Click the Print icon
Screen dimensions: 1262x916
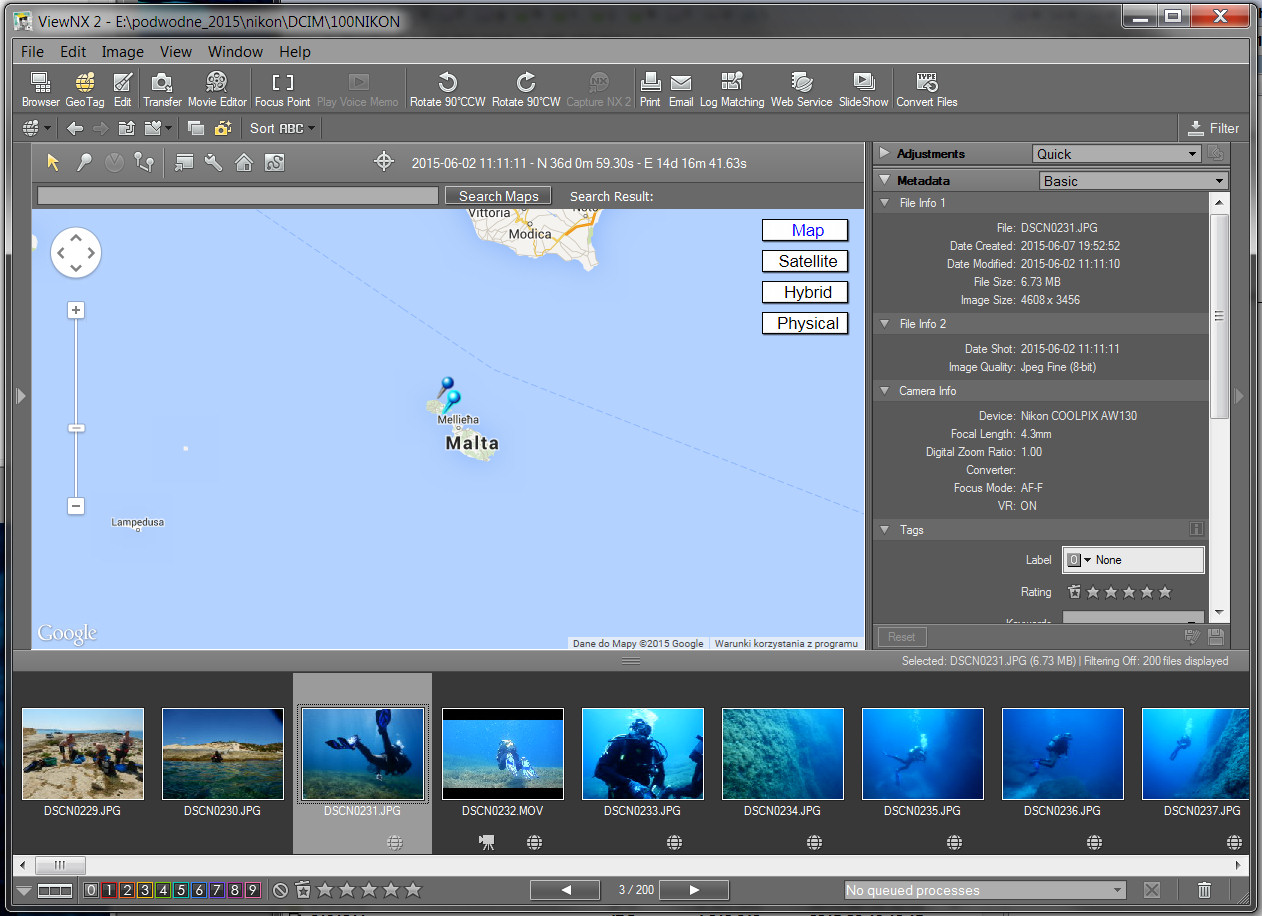[650, 89]
